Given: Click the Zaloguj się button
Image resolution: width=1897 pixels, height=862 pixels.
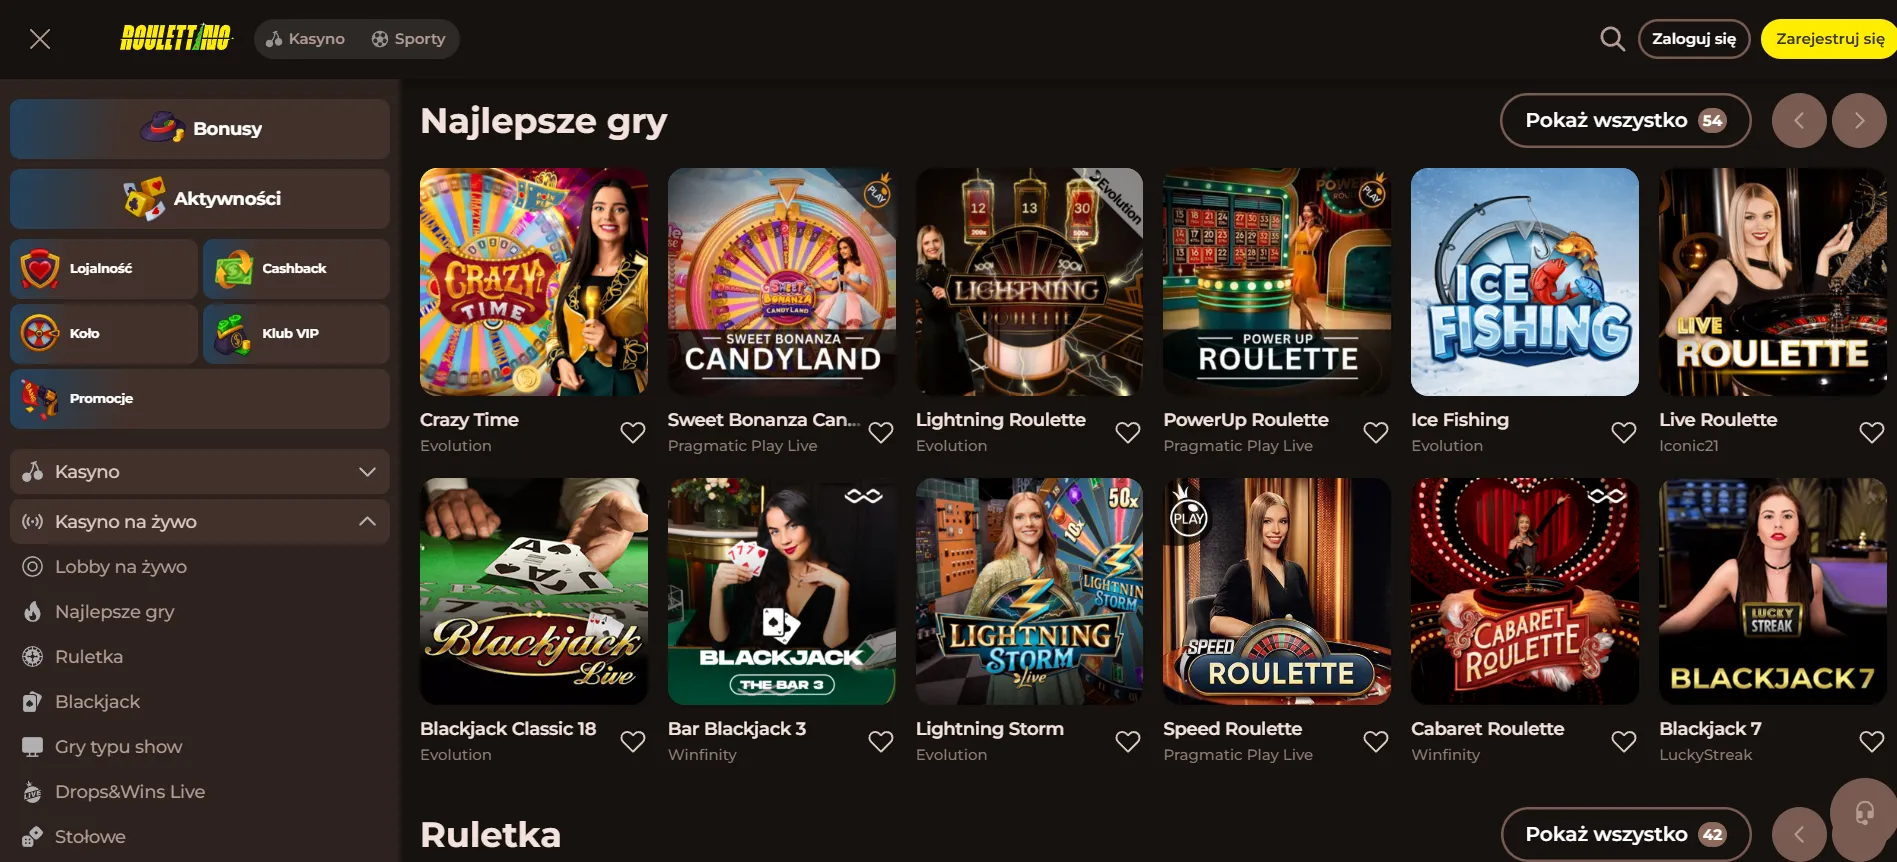Looking at the screenshot, I should pos(1694,39).
